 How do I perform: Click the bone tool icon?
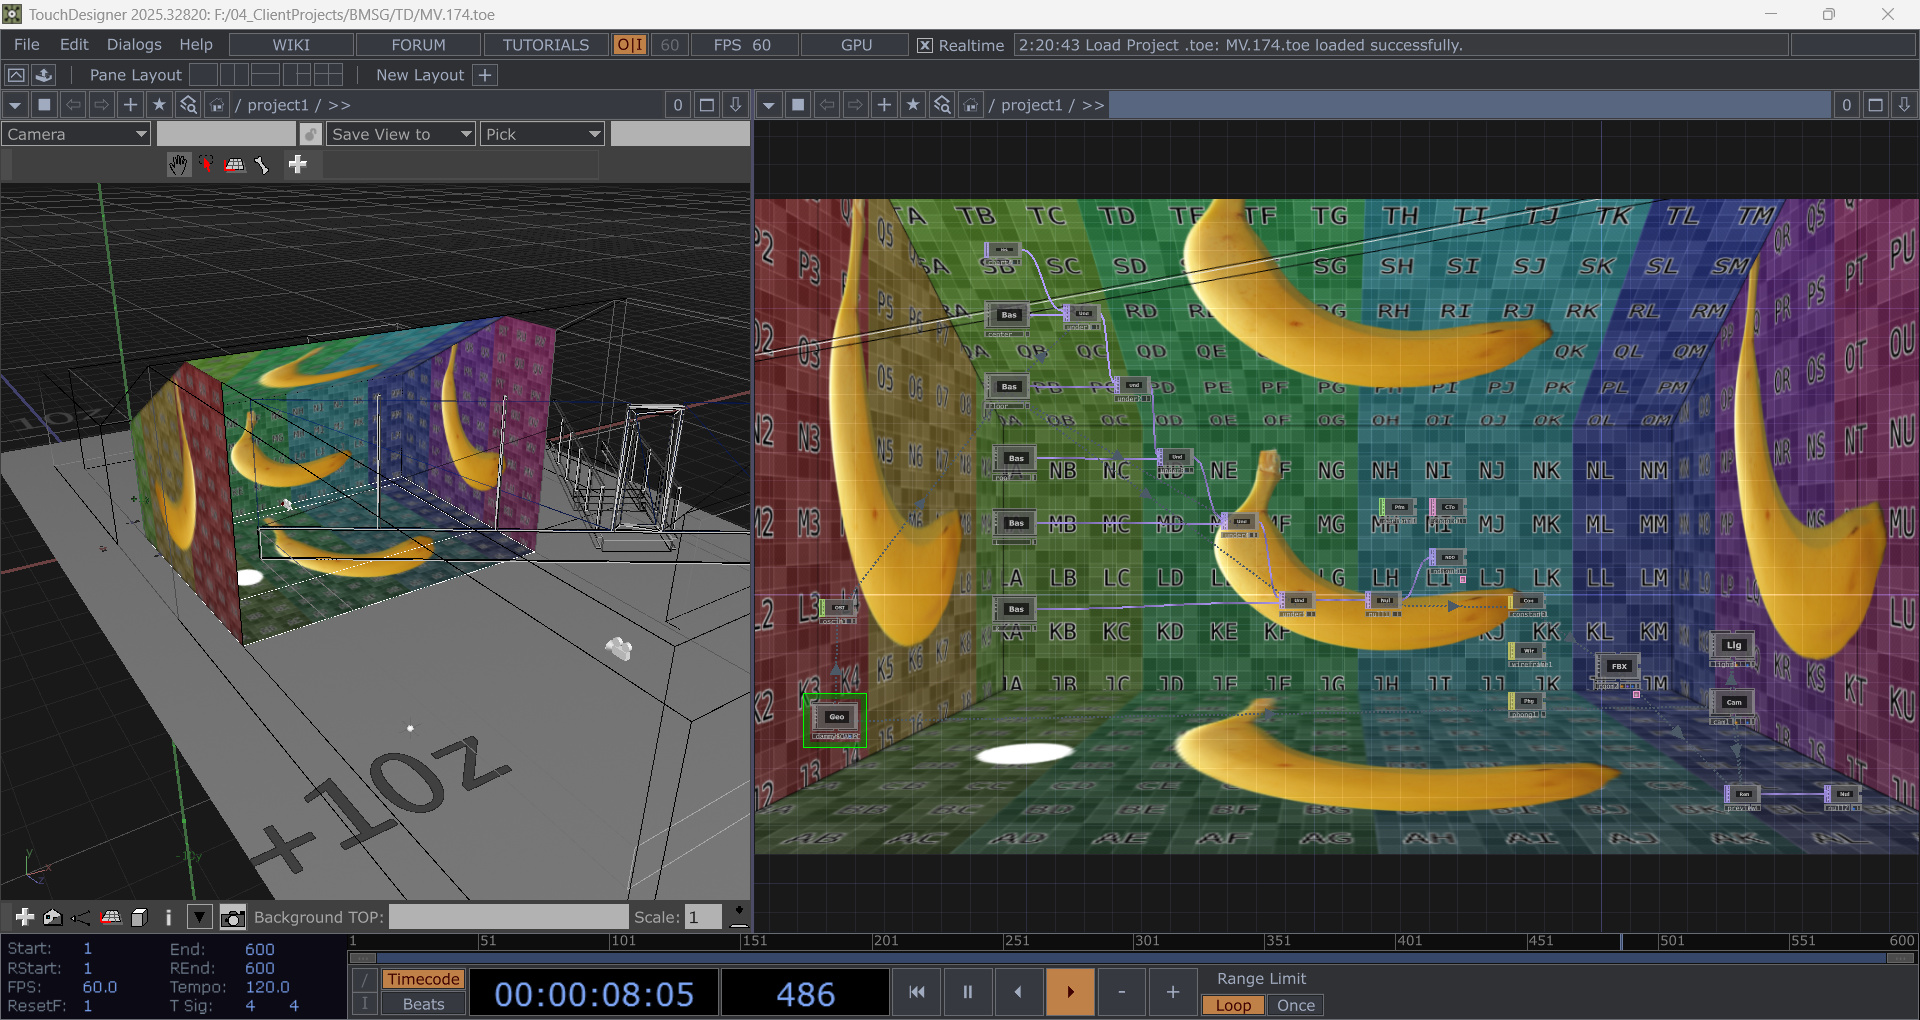pos(261,165)
